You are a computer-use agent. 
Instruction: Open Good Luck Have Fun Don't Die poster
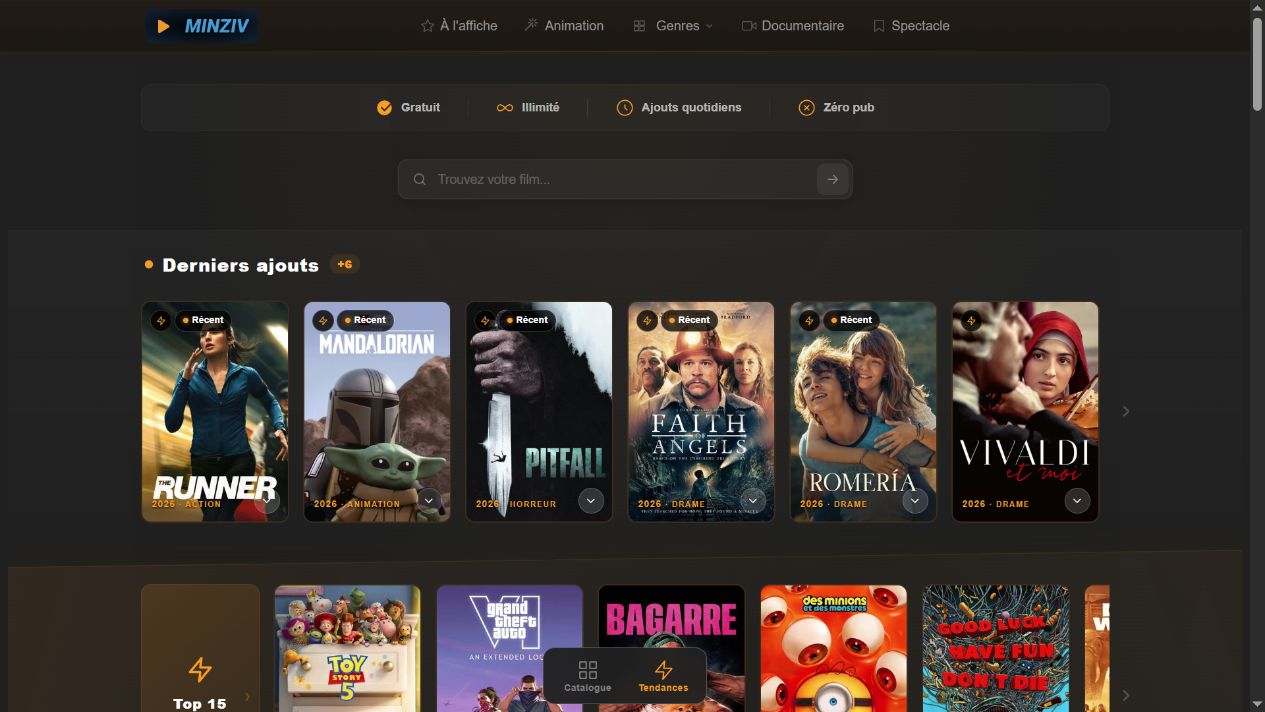click(x=996, y=648)
